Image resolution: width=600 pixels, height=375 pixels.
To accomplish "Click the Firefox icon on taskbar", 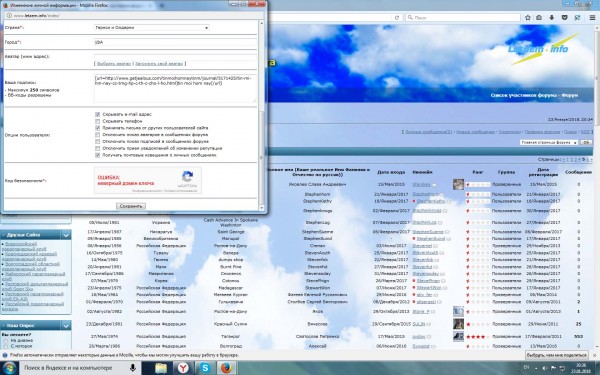I will [227, 368].
